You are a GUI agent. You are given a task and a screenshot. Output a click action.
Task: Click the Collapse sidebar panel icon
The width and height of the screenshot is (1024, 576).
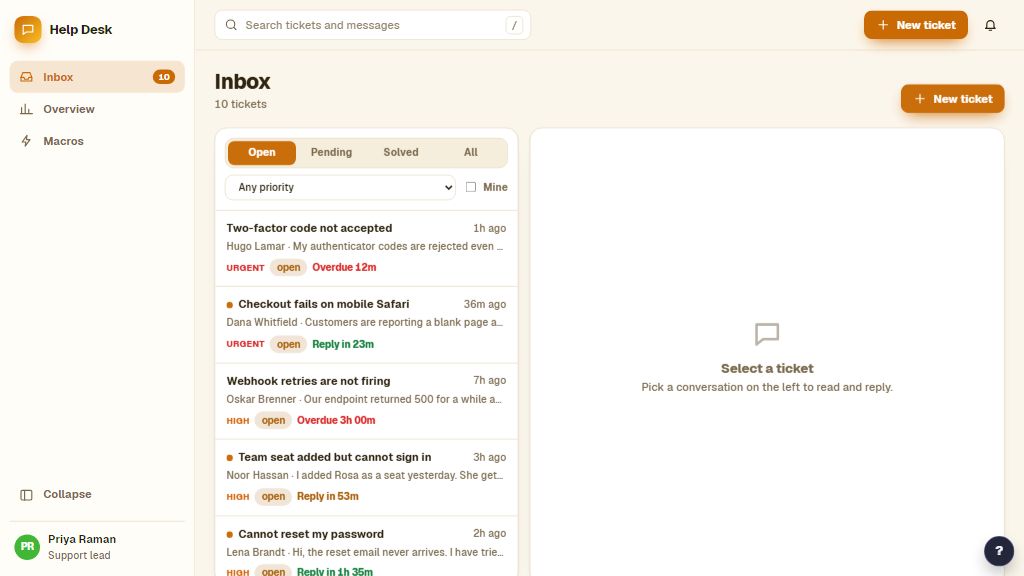tap(26, 495)
